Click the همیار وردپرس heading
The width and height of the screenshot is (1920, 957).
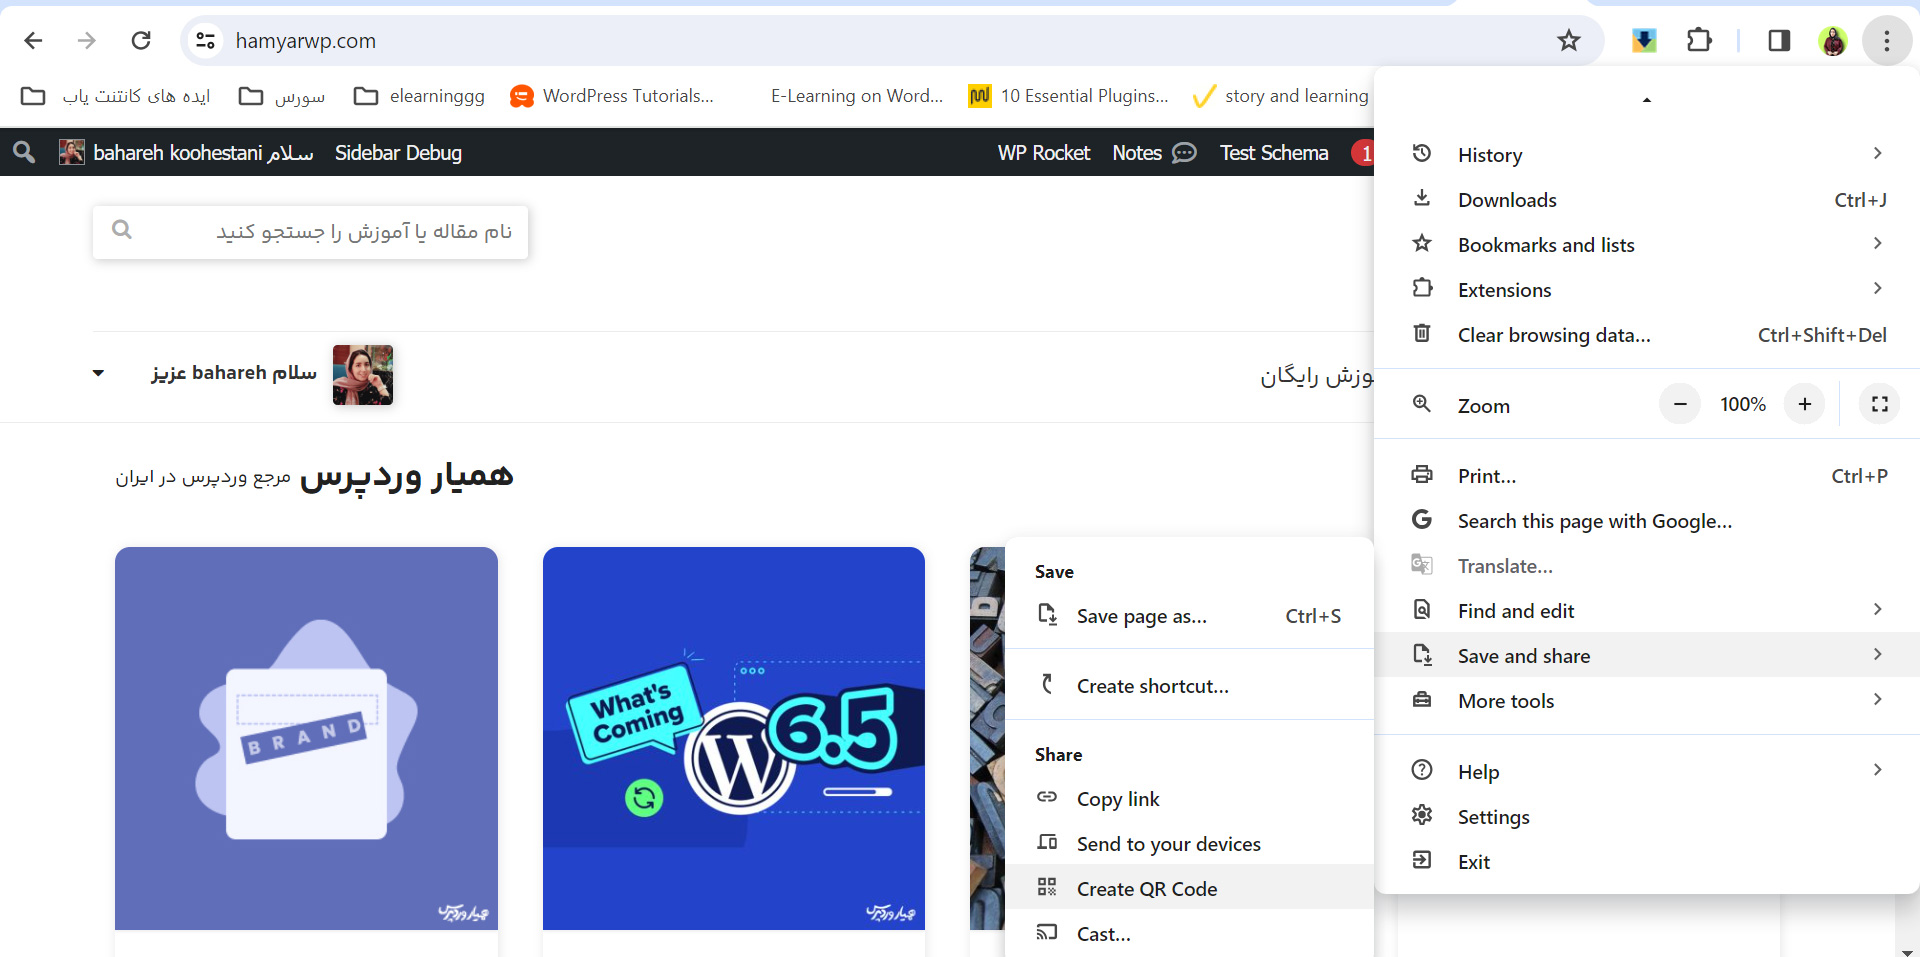(407, 476)
